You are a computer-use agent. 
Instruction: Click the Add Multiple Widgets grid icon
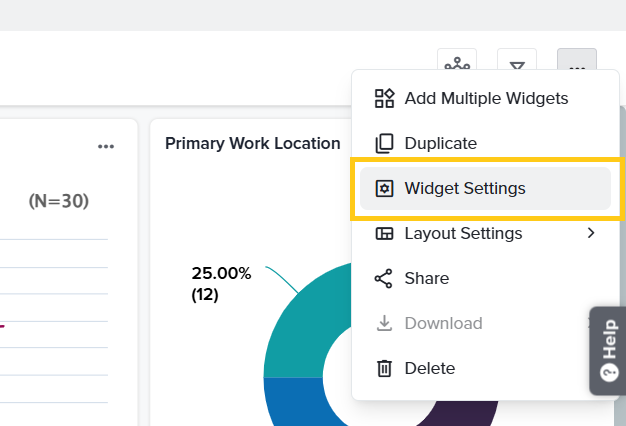(384, 98)
